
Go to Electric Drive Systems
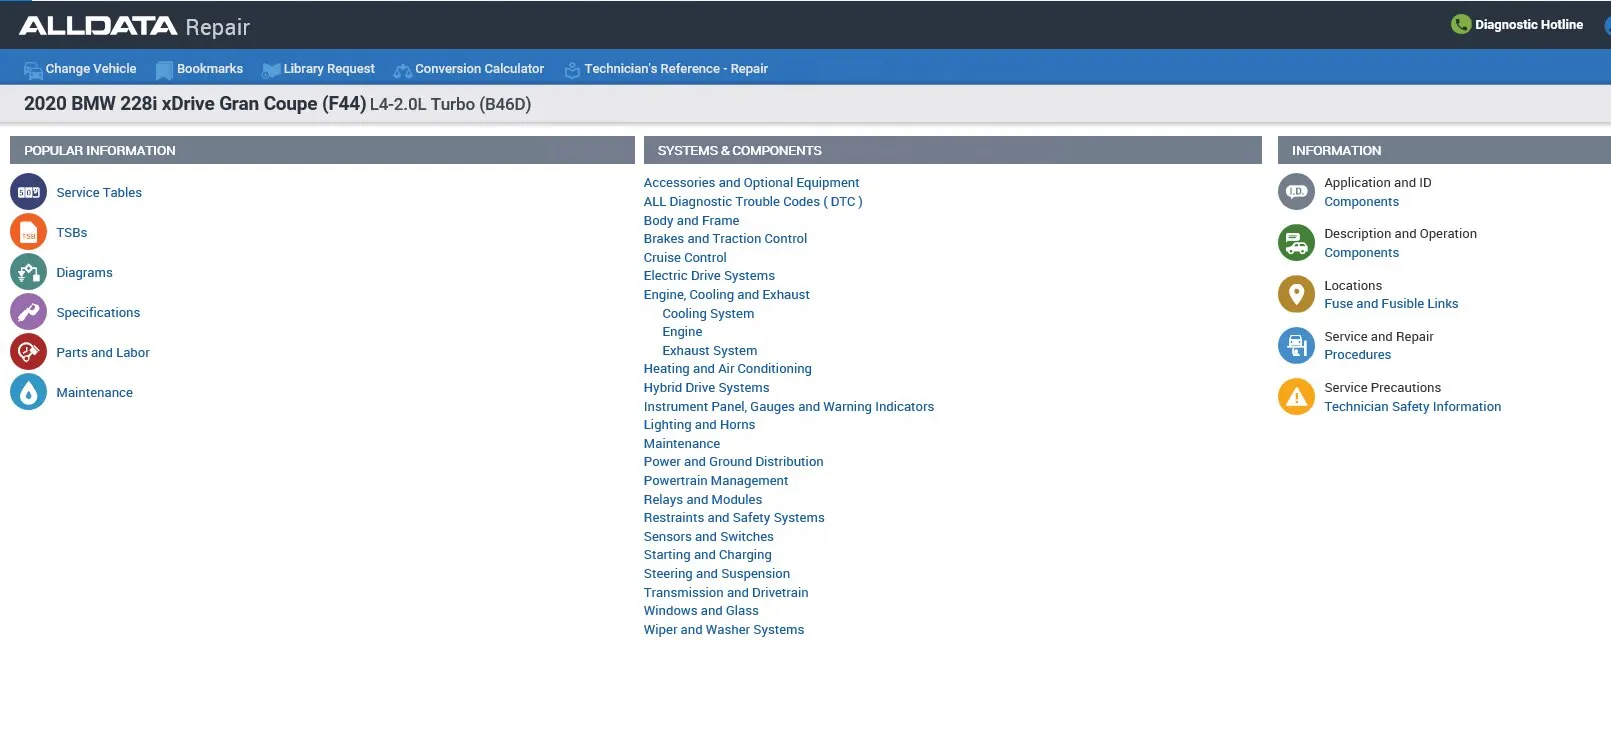click(x=709, y=276)
